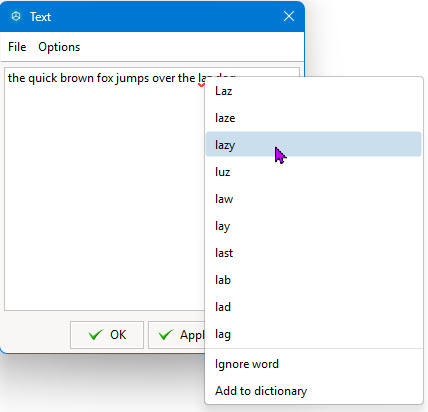The image size is (428, 412).
Task: Click inside the text editing area
Action: (x=104, y=193)
